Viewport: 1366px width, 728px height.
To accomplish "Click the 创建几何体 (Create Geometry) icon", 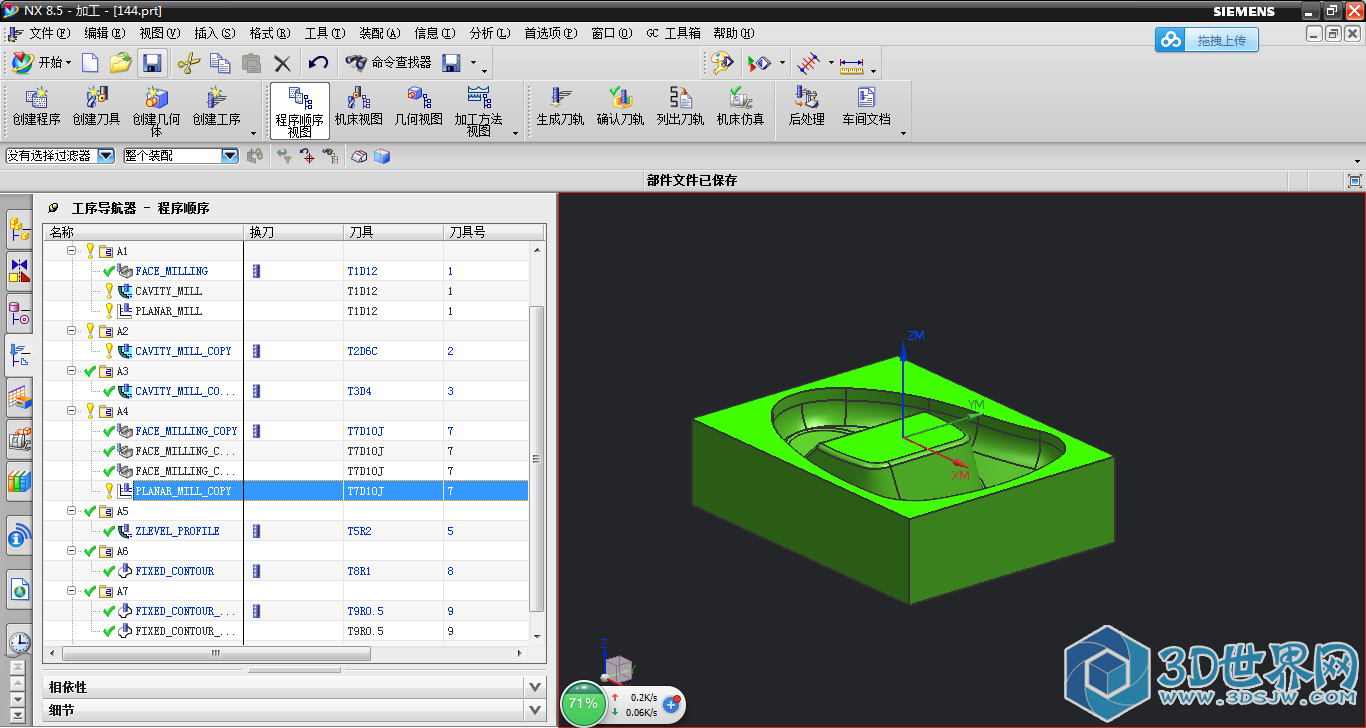I will pos(157,110).
